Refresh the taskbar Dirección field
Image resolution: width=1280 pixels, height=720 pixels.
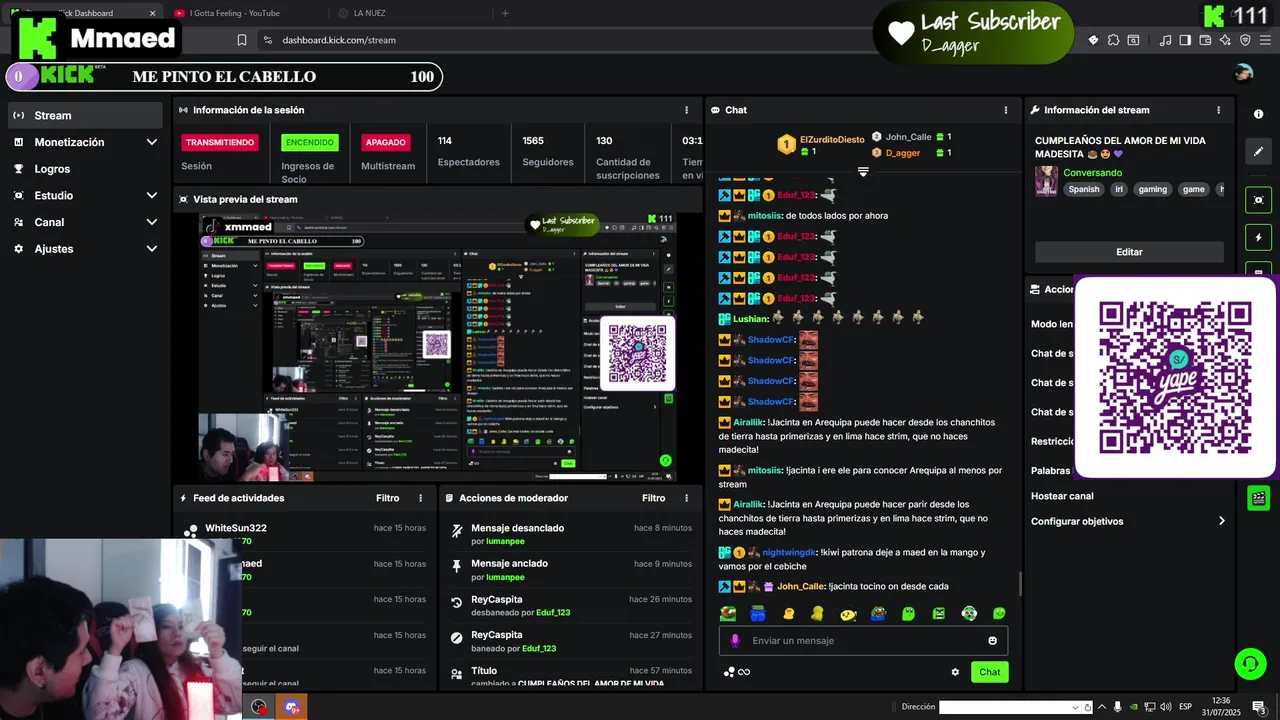[1086, 707]
